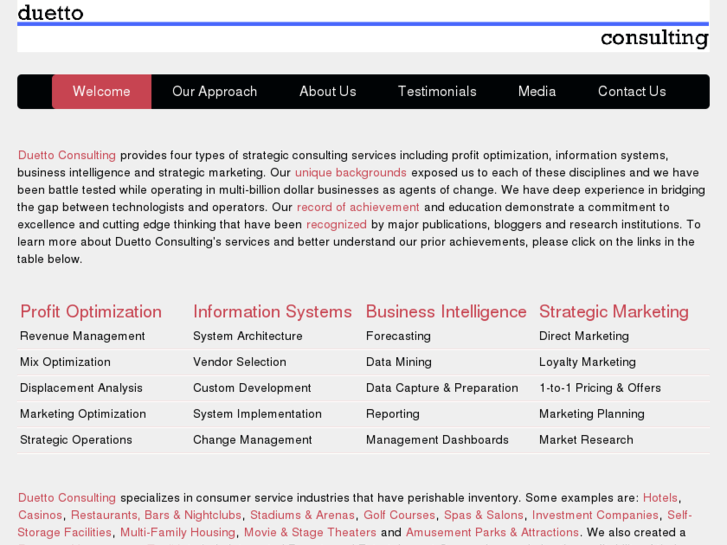
Task: Open the Welcome tab
Action: (x=102, y=91)
